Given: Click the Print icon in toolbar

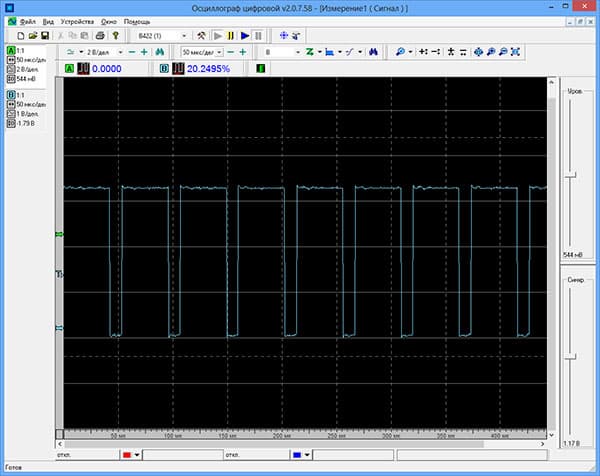Looking at the screenshot, I should click(x=100, y=35).
